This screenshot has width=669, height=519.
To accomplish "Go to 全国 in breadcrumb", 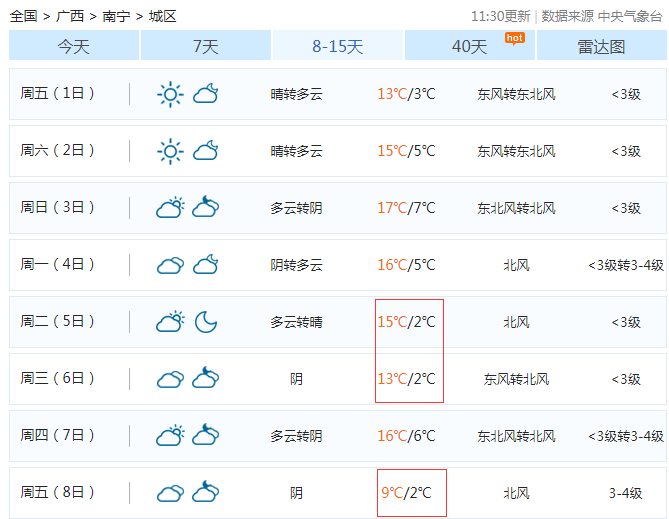I will [24, 16].
